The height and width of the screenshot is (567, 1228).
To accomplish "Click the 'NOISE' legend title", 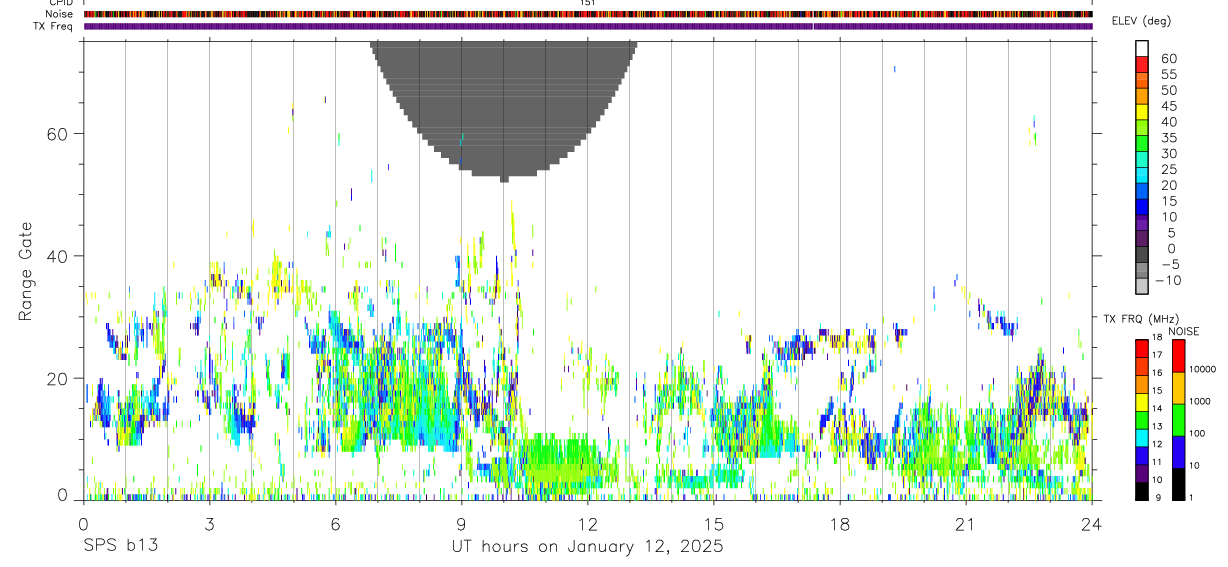I will point(1183,331).
